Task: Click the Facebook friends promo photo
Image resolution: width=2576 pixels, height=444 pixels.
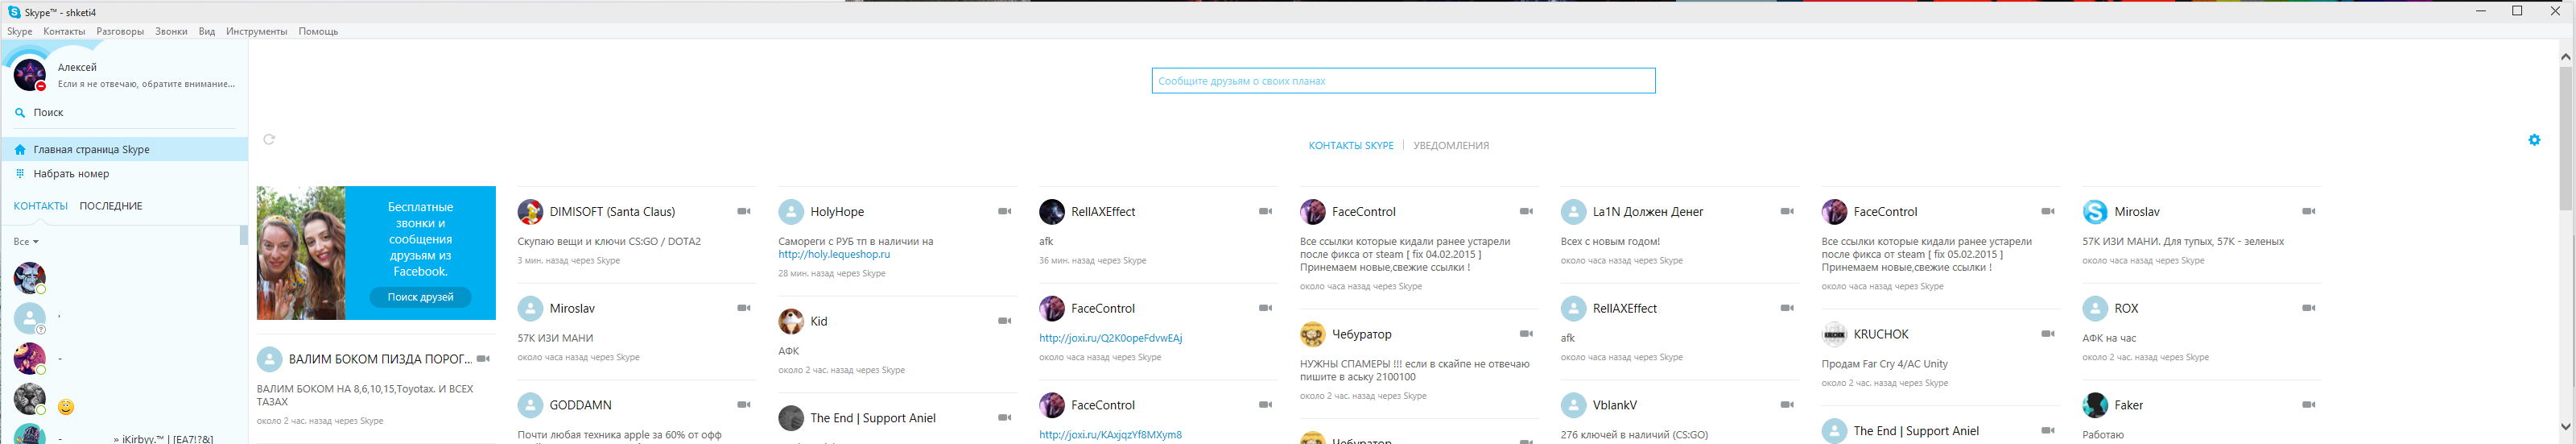Action: pyautogui.click(x=301, y=253)
